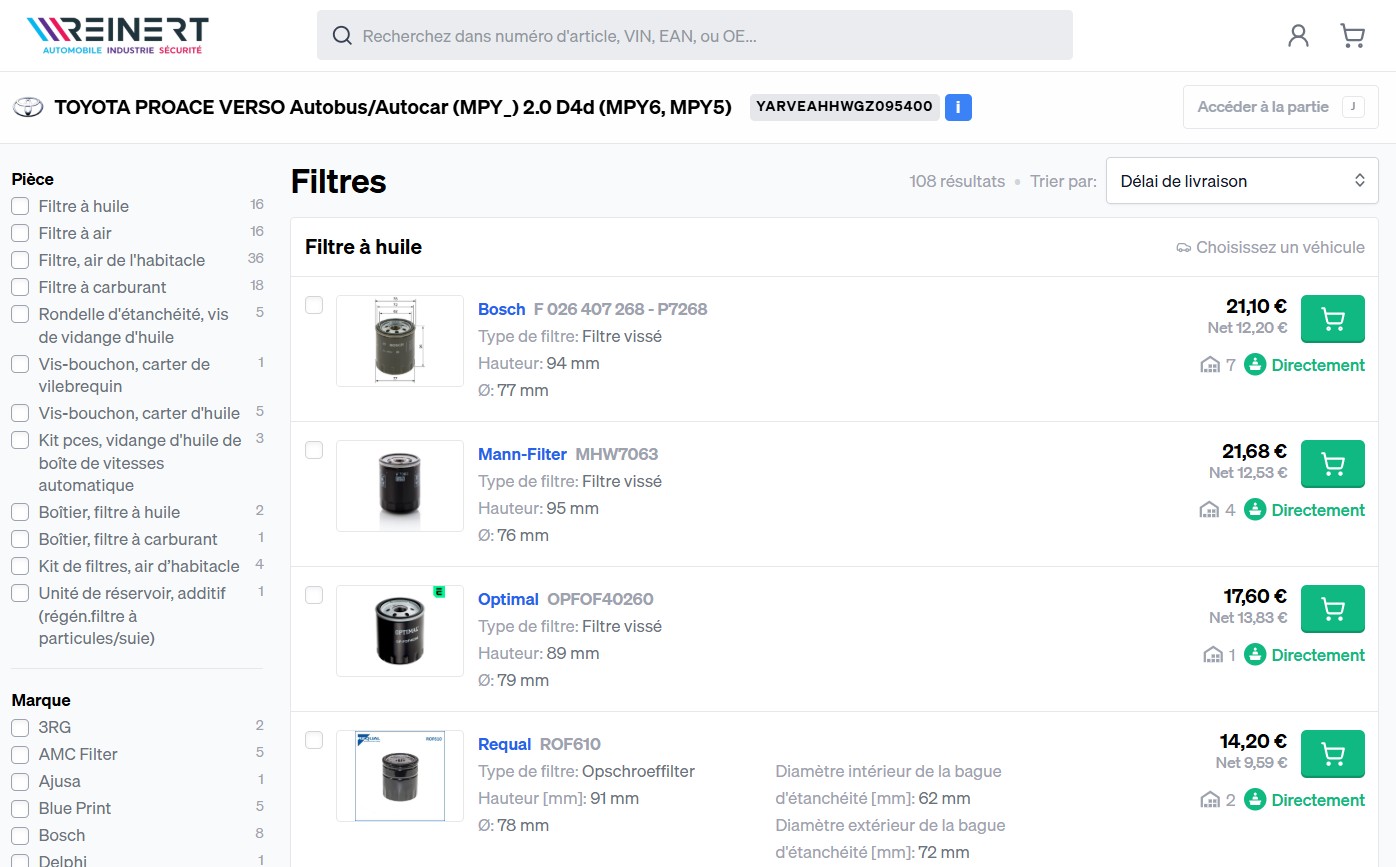Screen dimensions: 1396x867
Task: Check Kit pces, vidange d'huile de boîte checkbox
Action: point(20,440)
